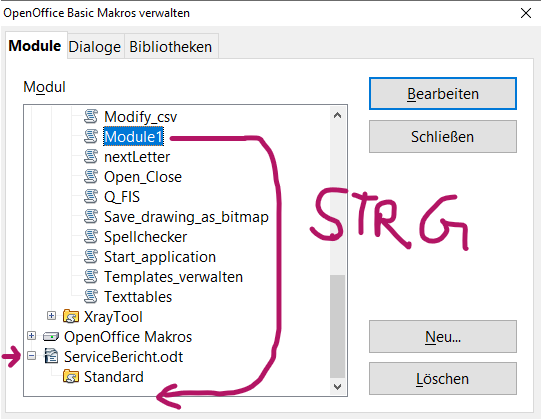
Task: Collapse the ServiceBericht.odt tree node
Action: coord(31,355)
